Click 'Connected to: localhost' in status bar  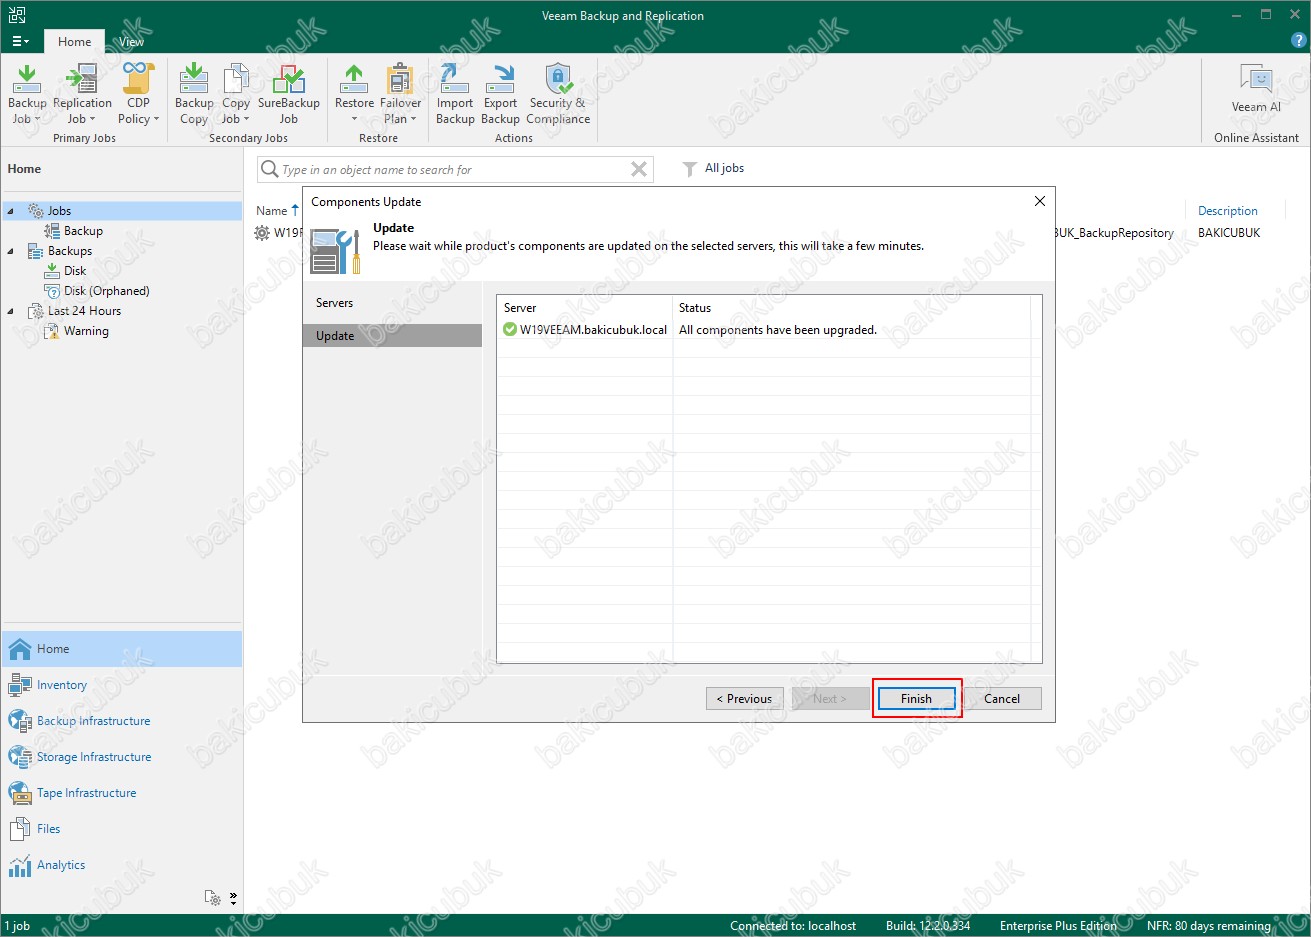793,926
